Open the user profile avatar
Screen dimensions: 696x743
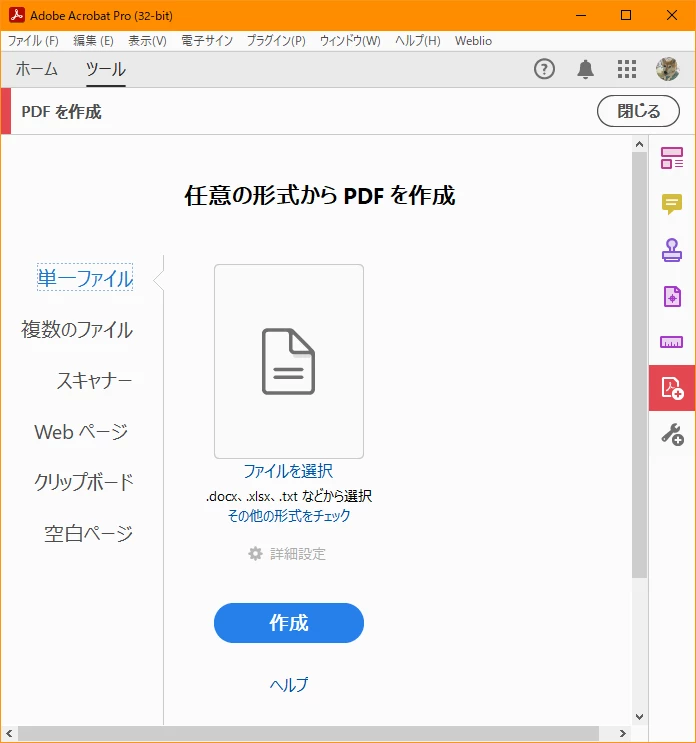pos(668,69)
